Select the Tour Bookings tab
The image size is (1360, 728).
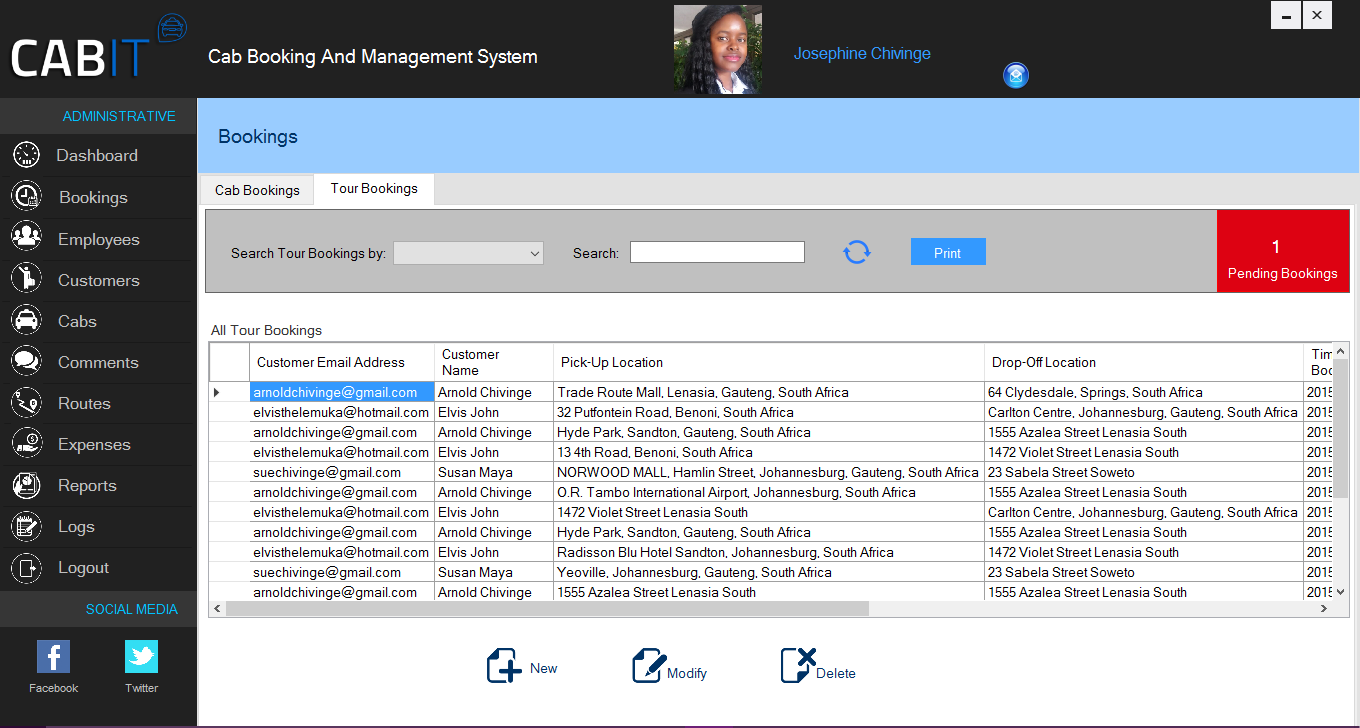click(374, 189)
